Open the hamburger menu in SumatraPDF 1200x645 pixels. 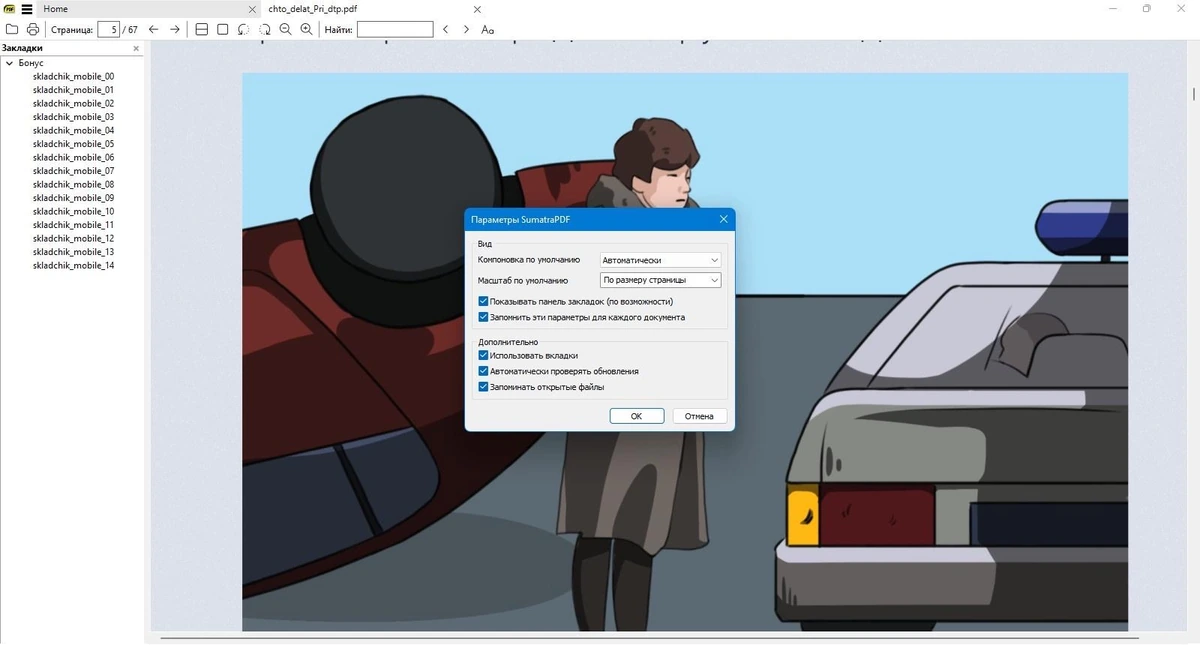(x=27, y=9)
